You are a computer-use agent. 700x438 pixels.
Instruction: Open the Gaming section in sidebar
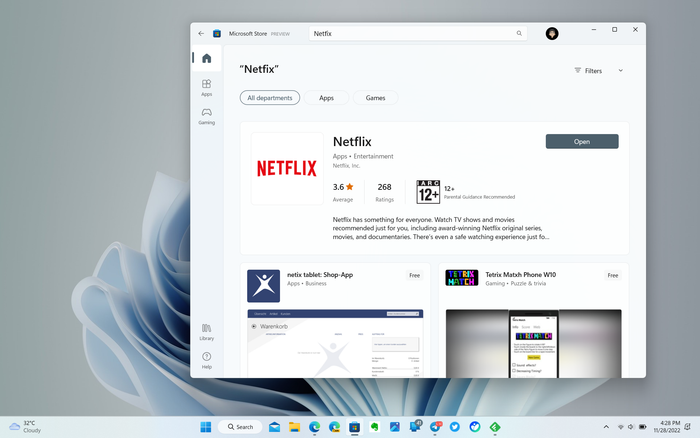click(206, 116)
